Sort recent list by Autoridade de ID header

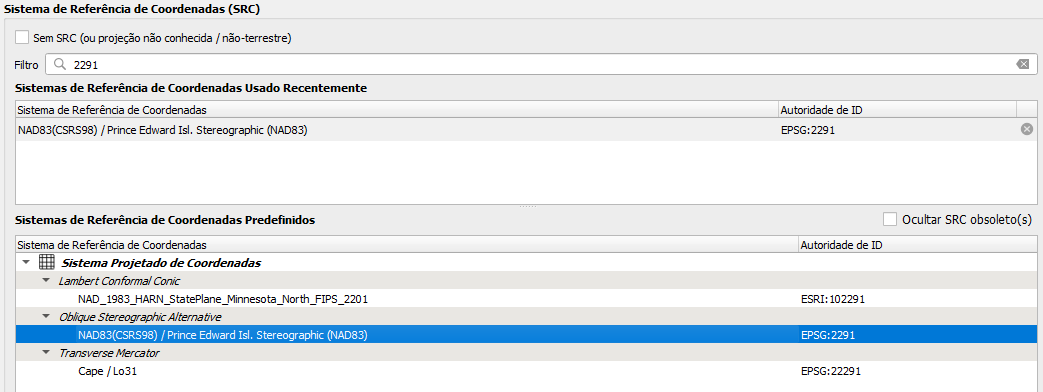point(897,110)
